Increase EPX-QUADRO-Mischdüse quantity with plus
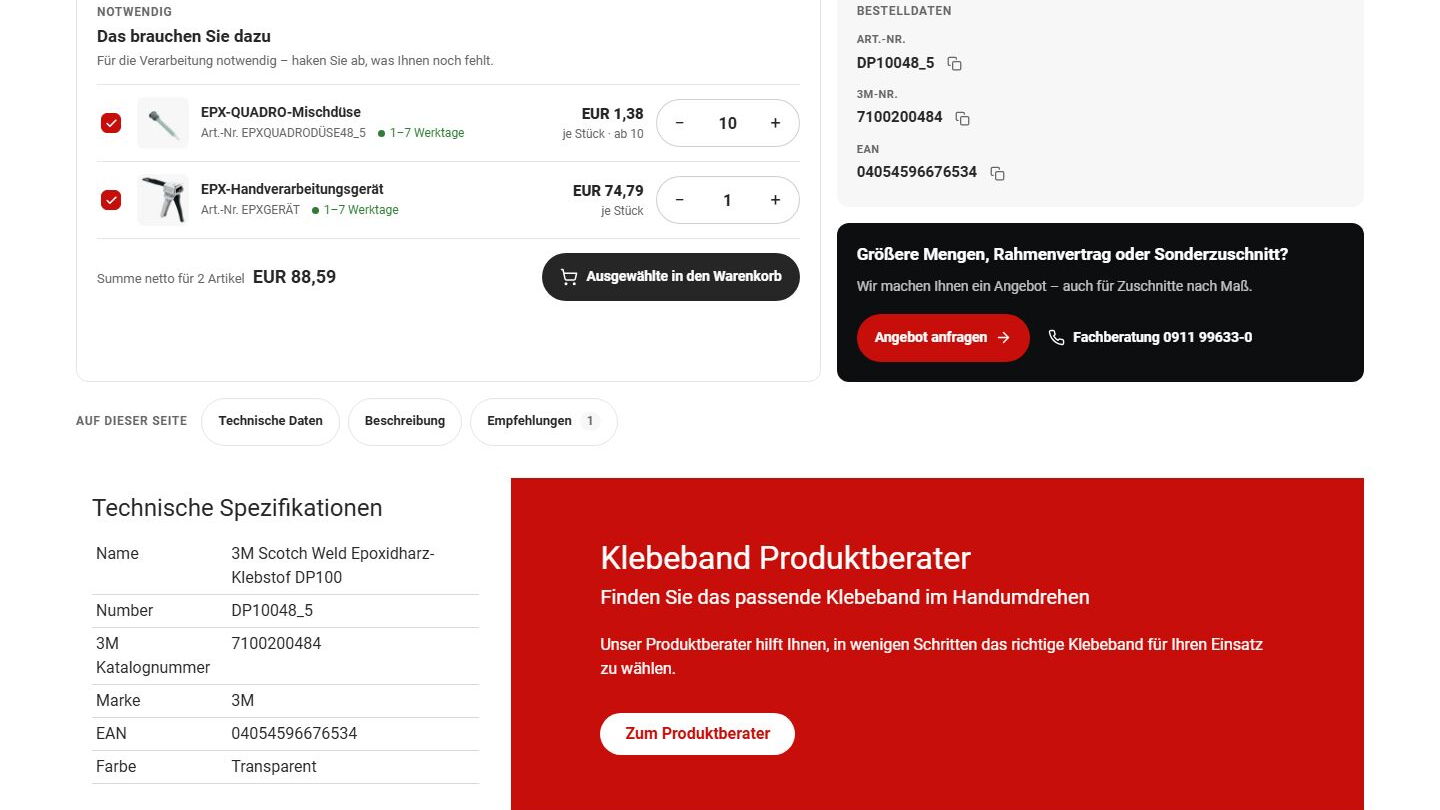The width and height of the screenshot is (1440, 810). click(775, 123)
